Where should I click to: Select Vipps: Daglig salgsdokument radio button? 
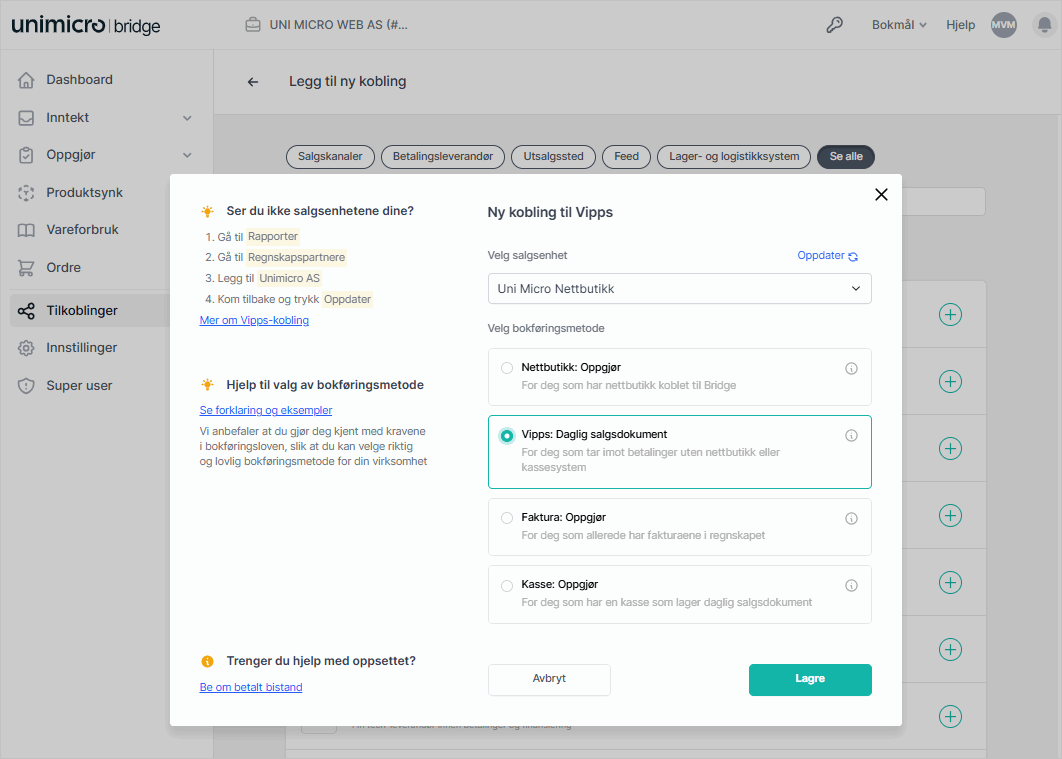[x=507, y=435]
